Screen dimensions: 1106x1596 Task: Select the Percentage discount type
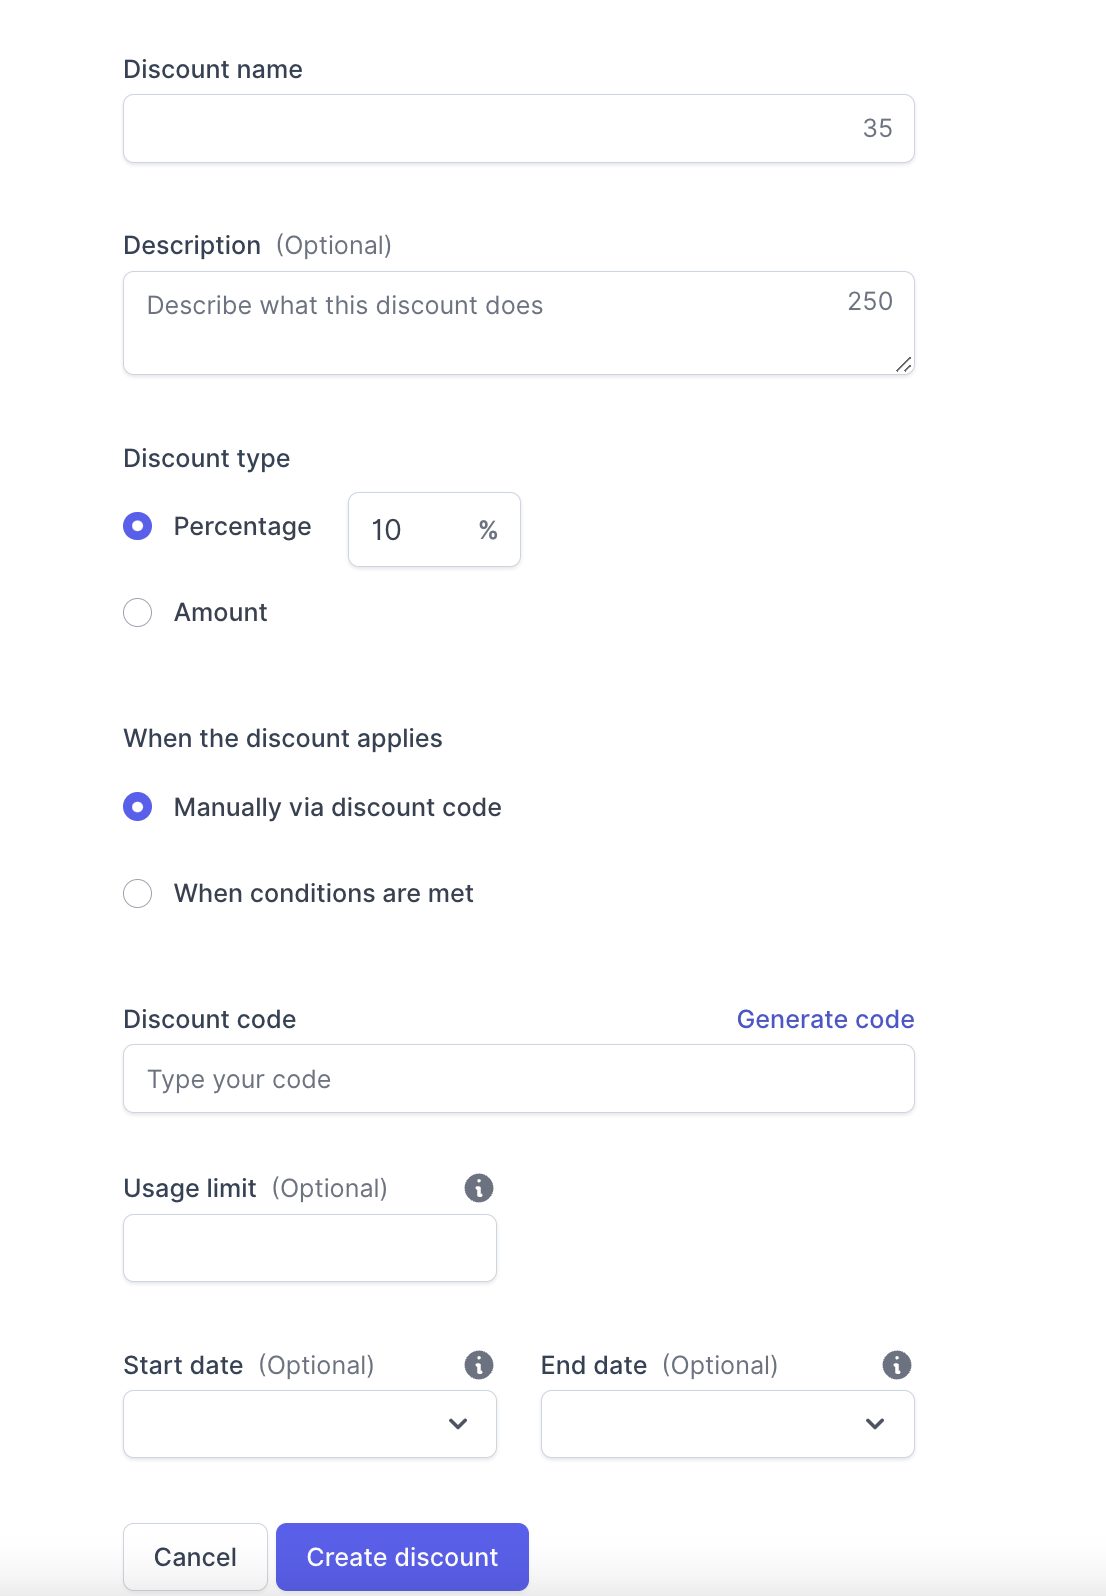tap(137, 526)
